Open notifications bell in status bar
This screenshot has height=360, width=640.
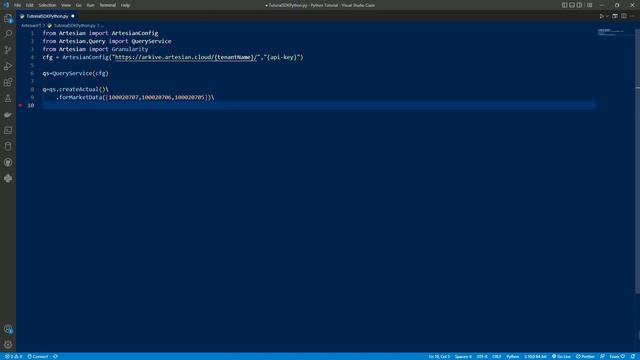pos(633,356)
